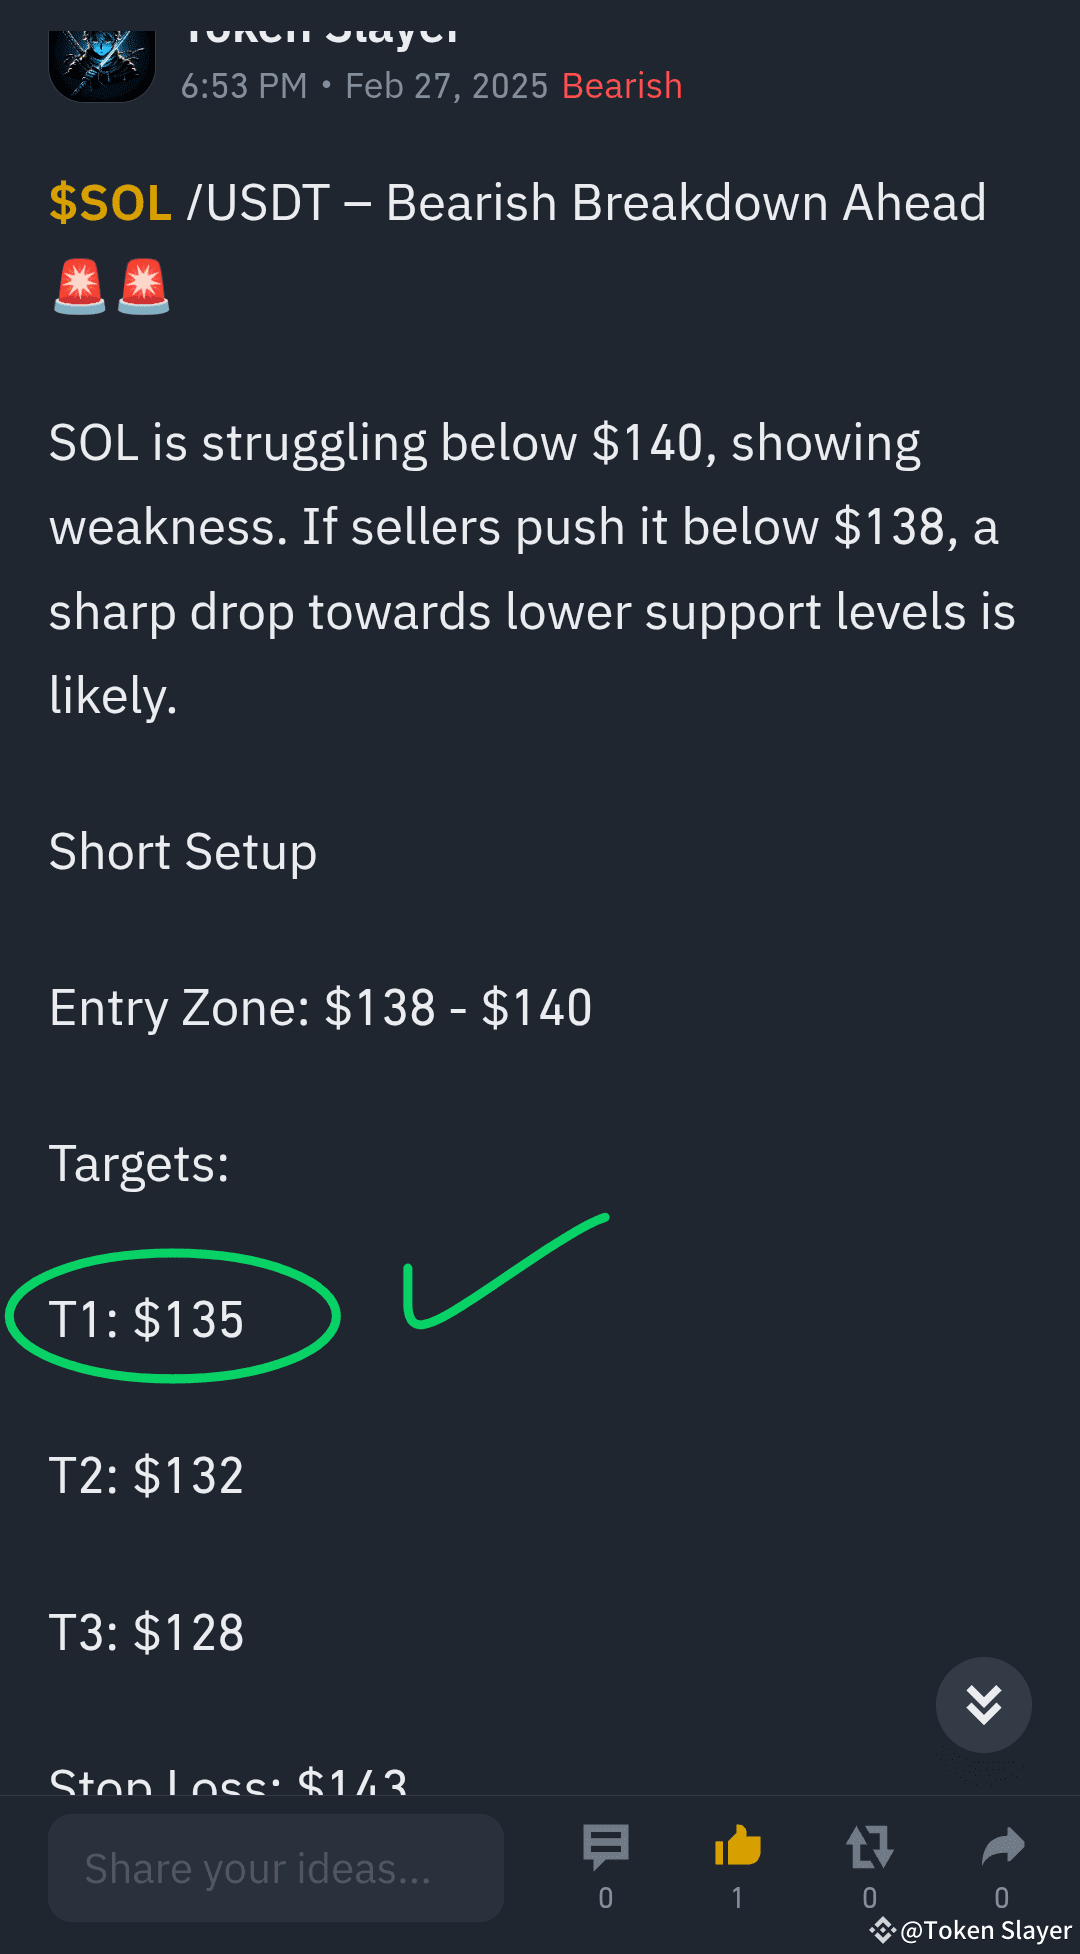This screenshot has height=1954, width=1080.
Task: Click the $SOL cashtag link
Action: point(111,201)
